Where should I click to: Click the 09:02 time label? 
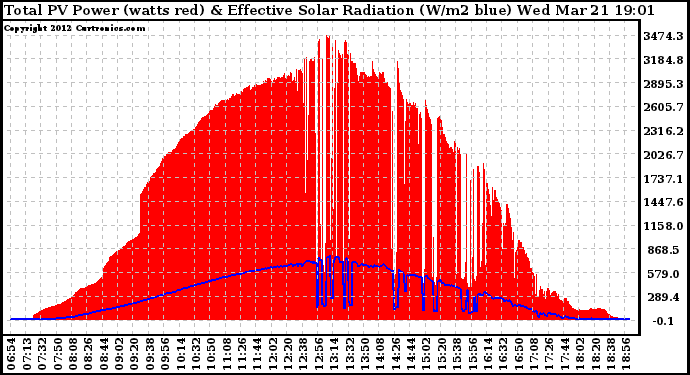[x=119, y=354]
